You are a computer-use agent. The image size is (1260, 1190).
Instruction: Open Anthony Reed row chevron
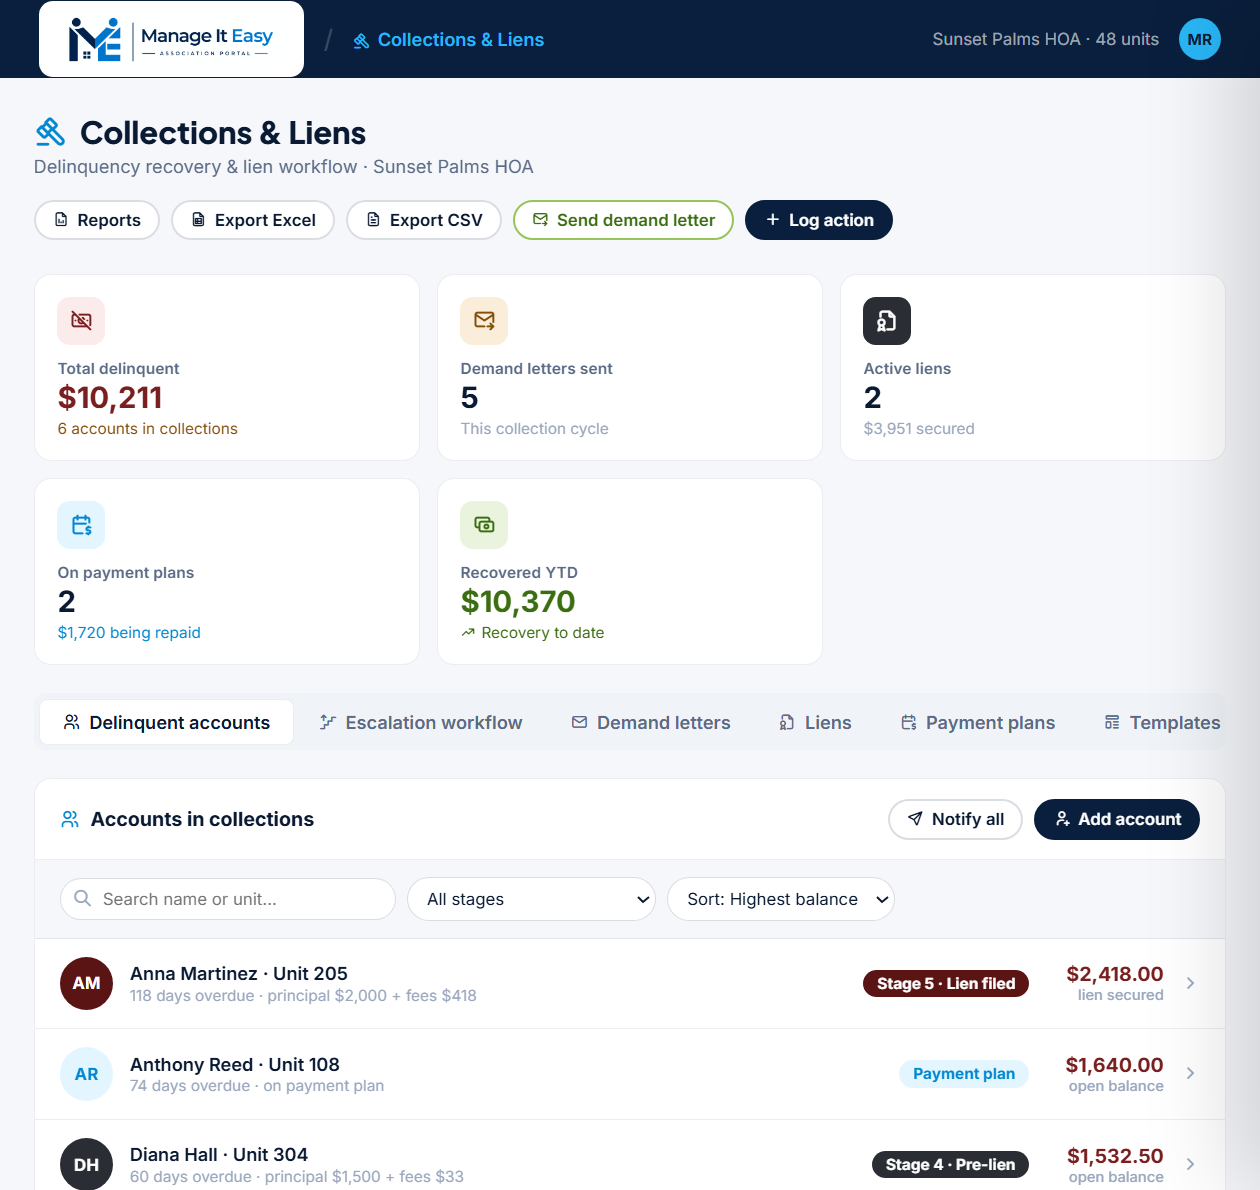point(1190,1073)
